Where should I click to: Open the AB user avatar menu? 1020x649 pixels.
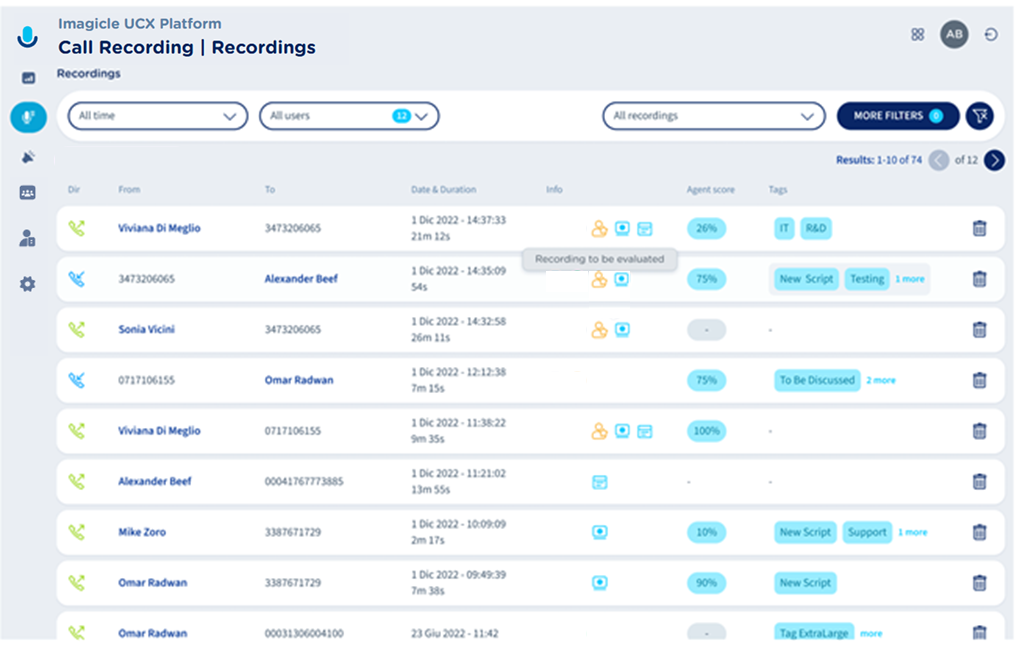click(954, 34)
